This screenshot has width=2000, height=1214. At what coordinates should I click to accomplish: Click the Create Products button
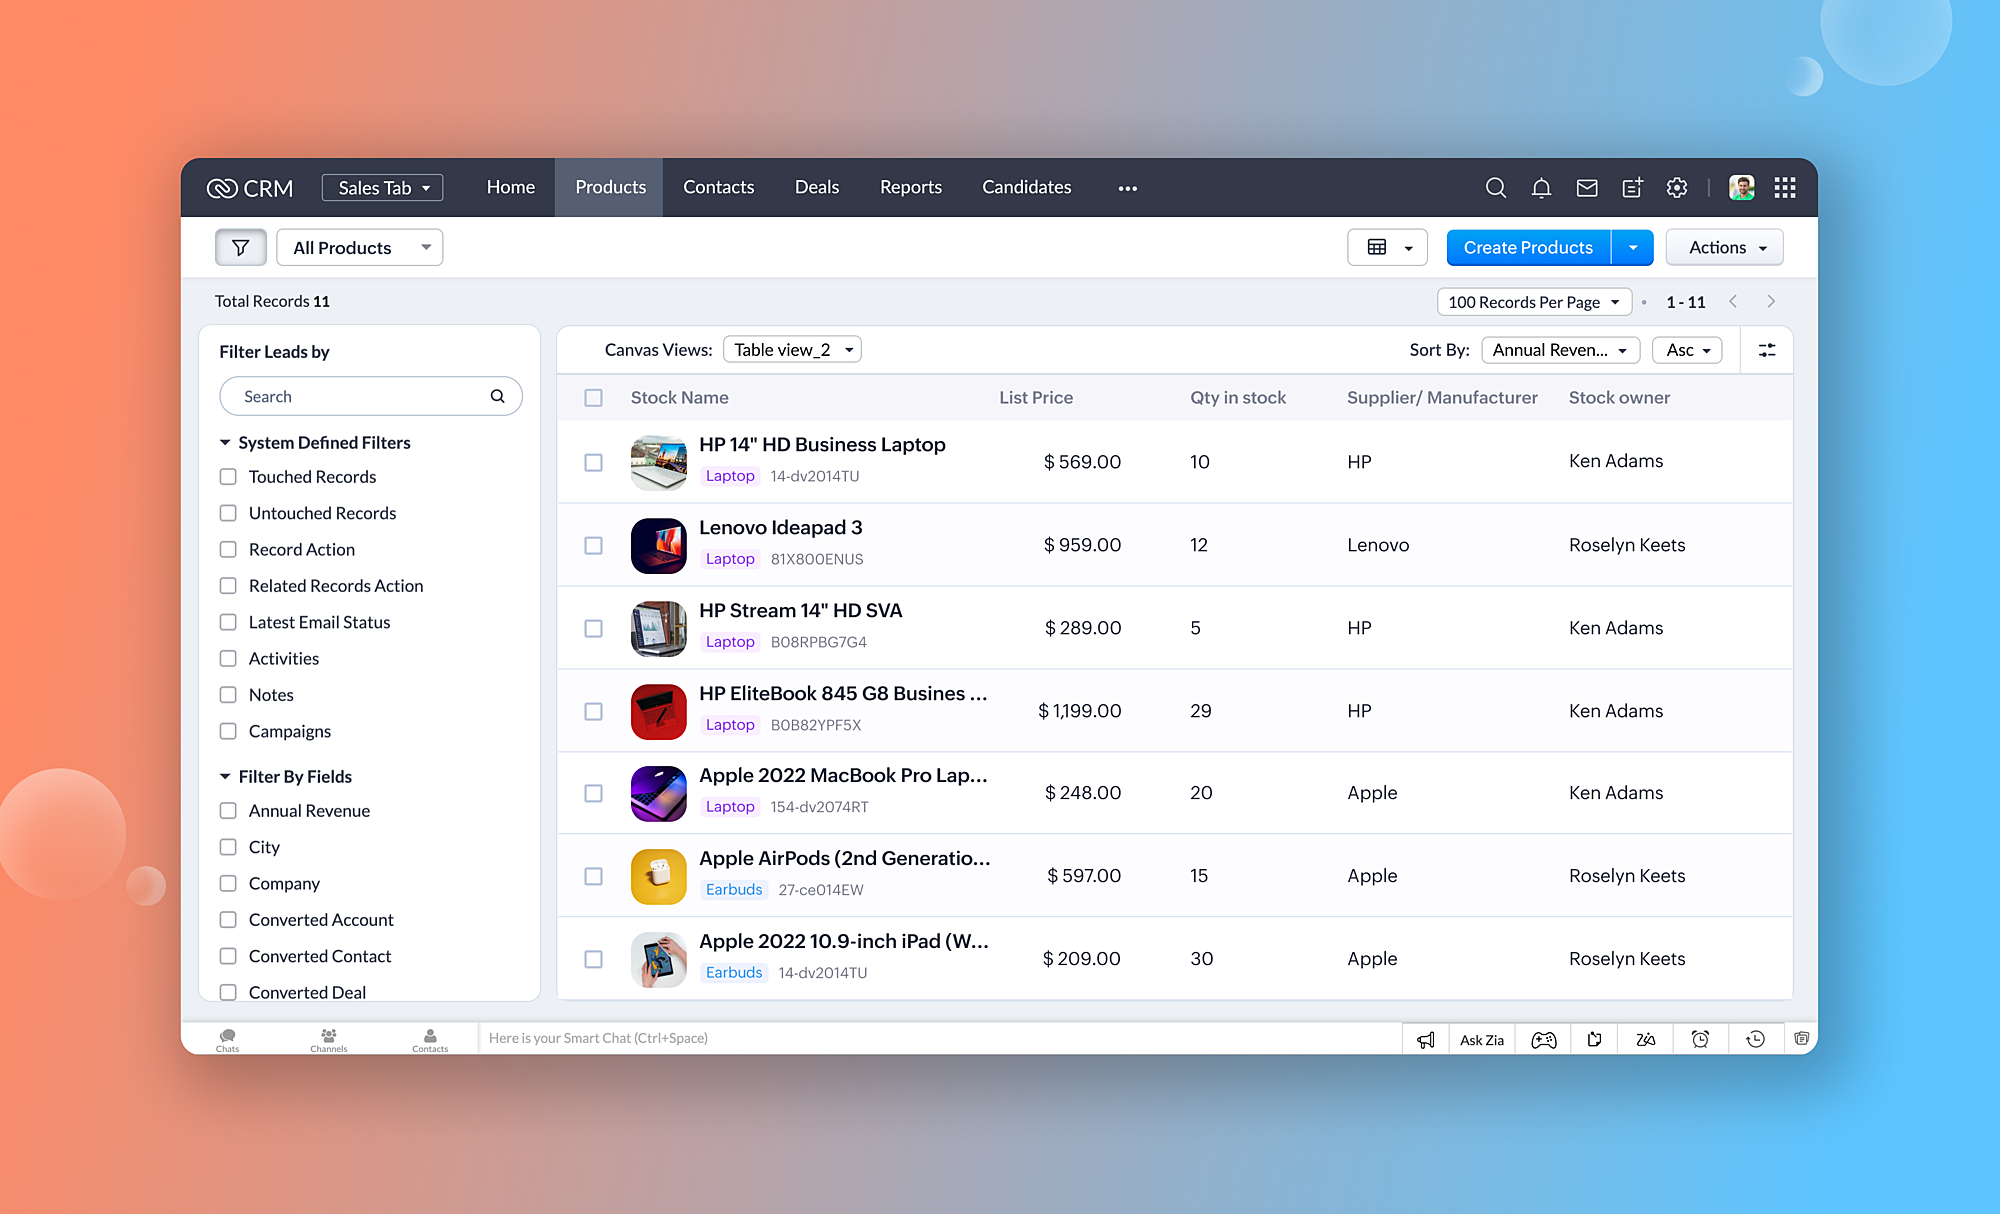tap(1527, 247)
